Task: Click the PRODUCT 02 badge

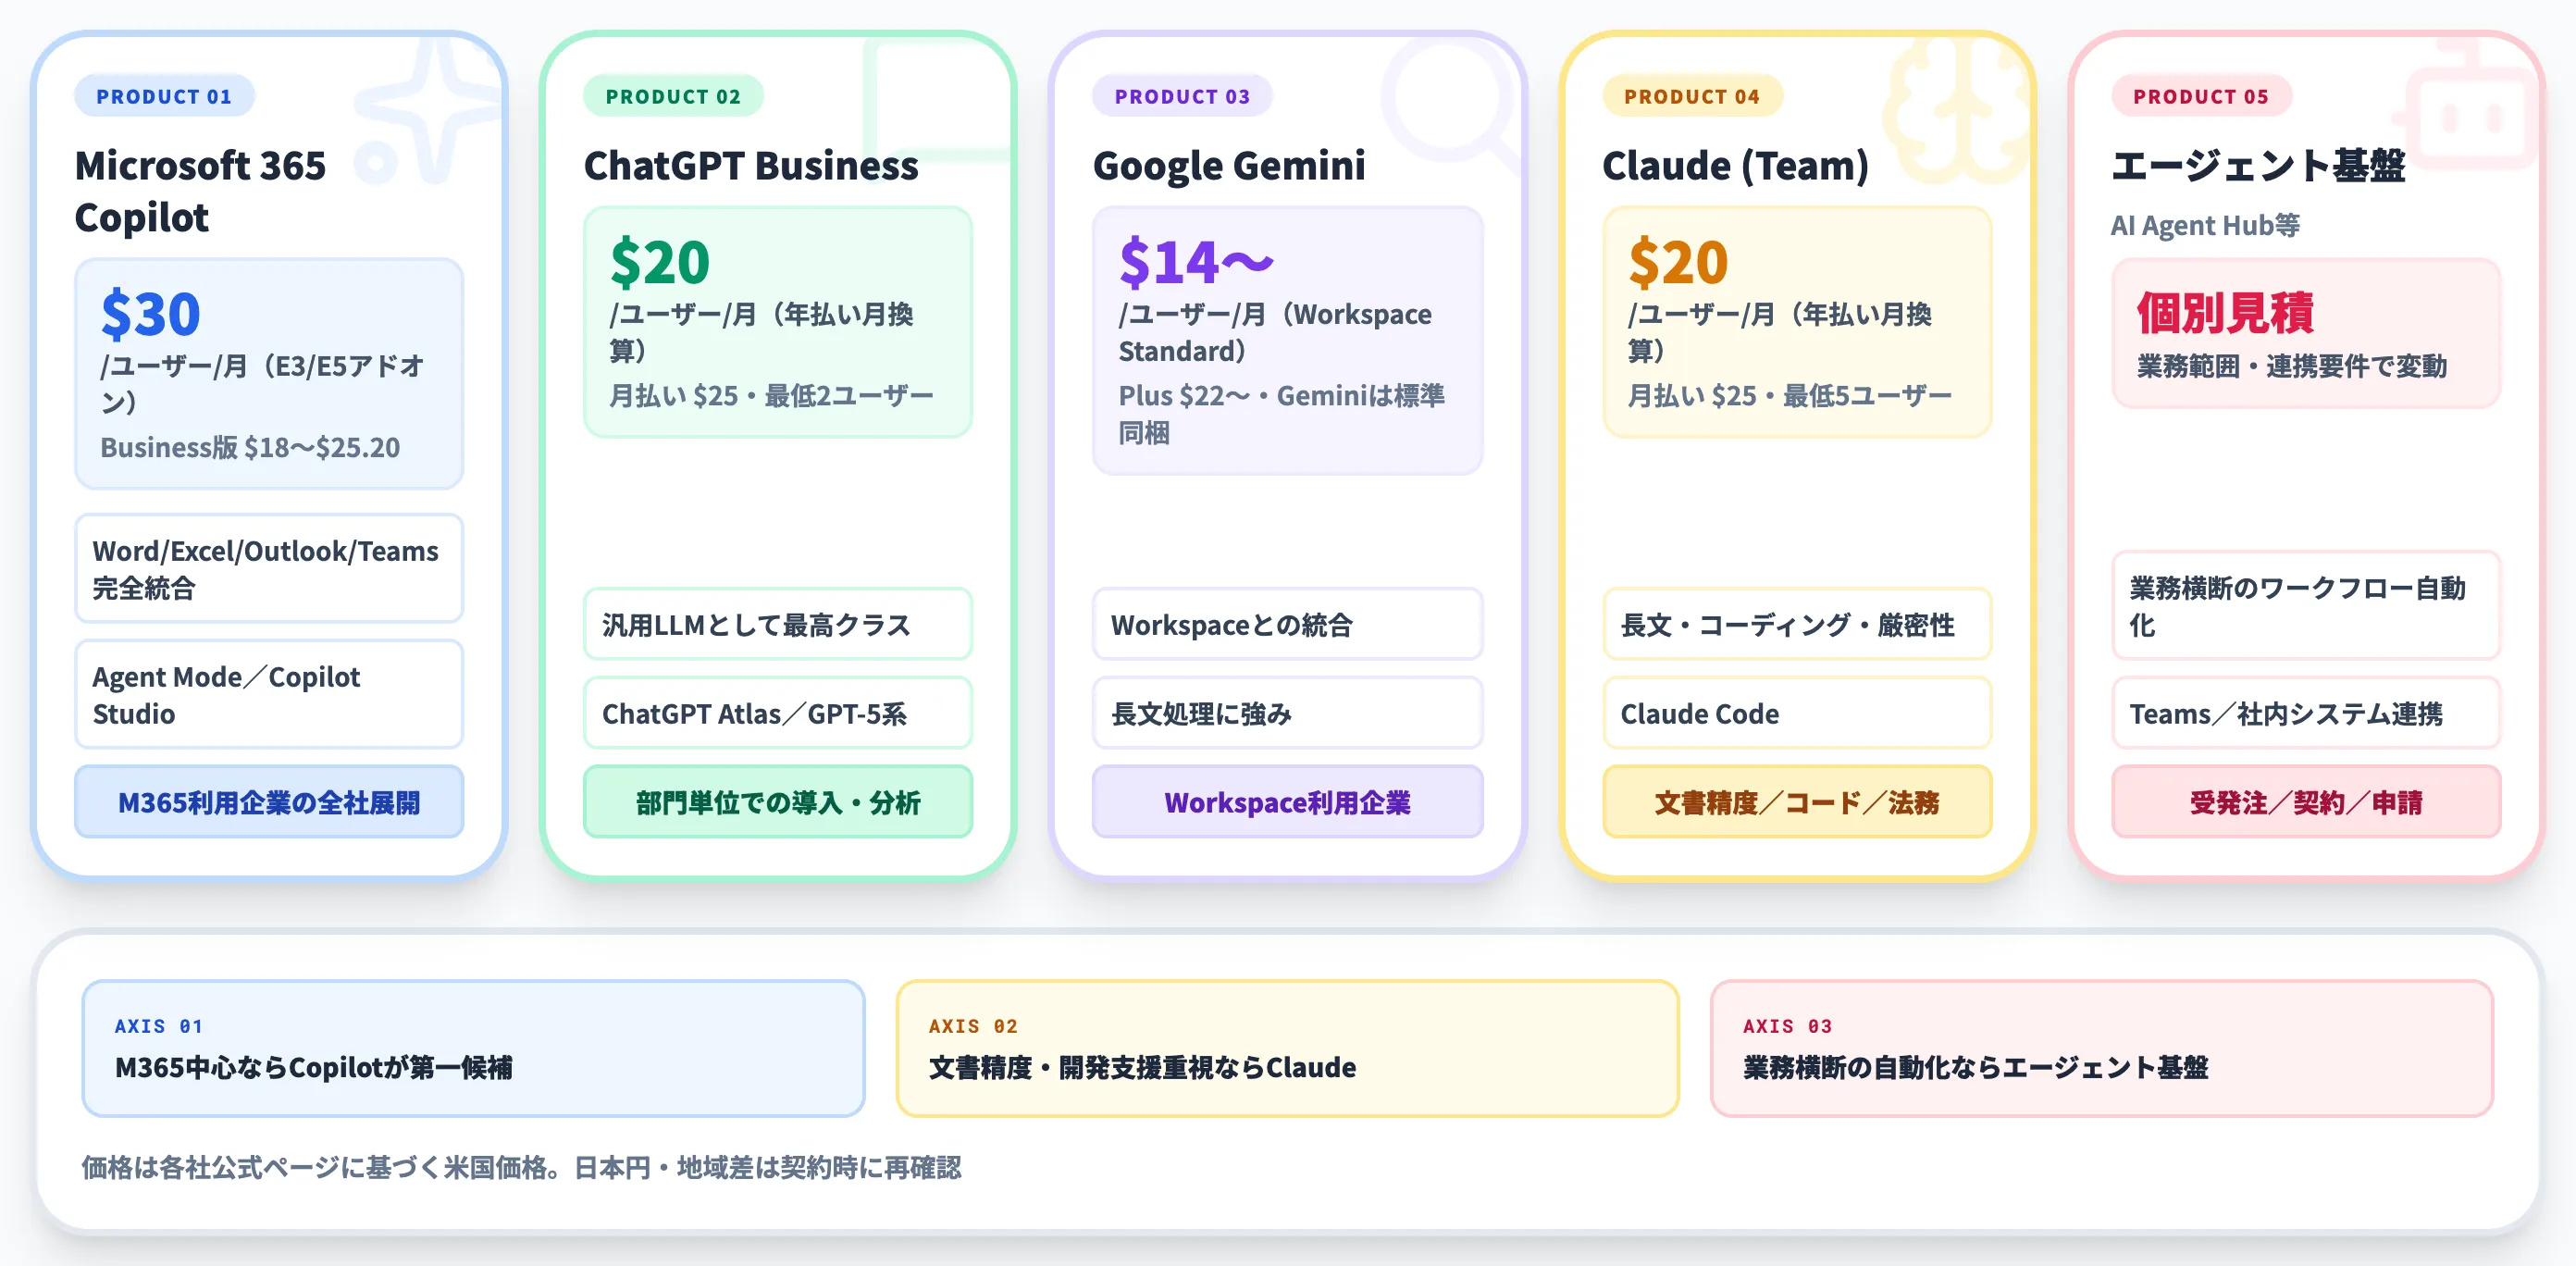Action: (x=673, y=96)
